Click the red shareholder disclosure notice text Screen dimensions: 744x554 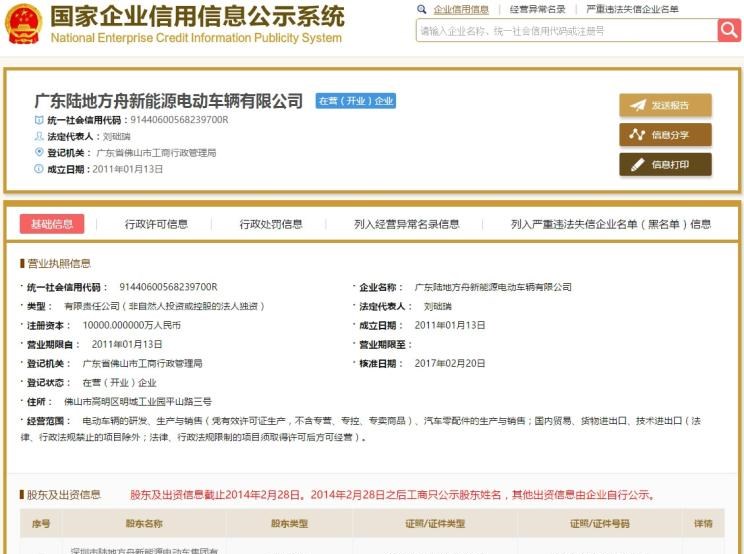tap(393, 495)
